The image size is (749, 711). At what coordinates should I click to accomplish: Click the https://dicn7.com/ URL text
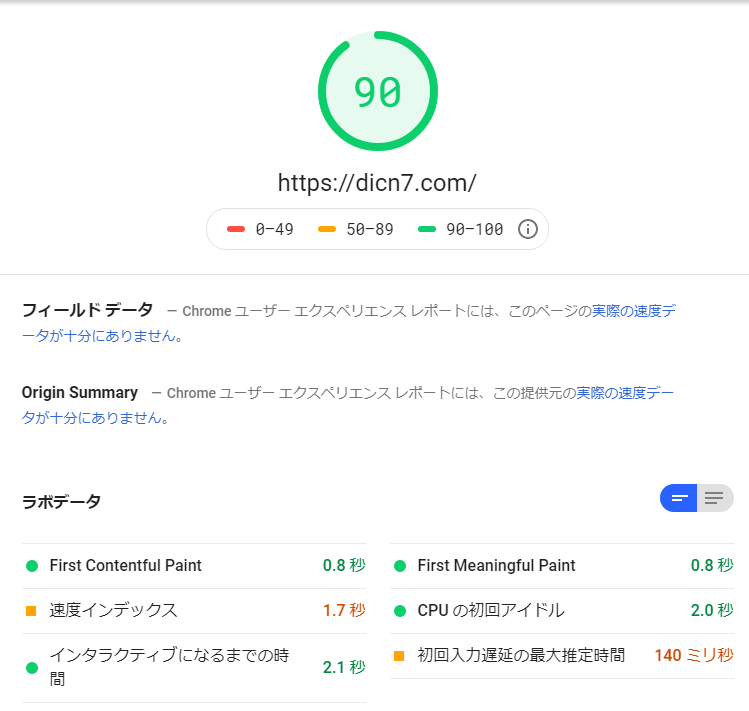377,183
